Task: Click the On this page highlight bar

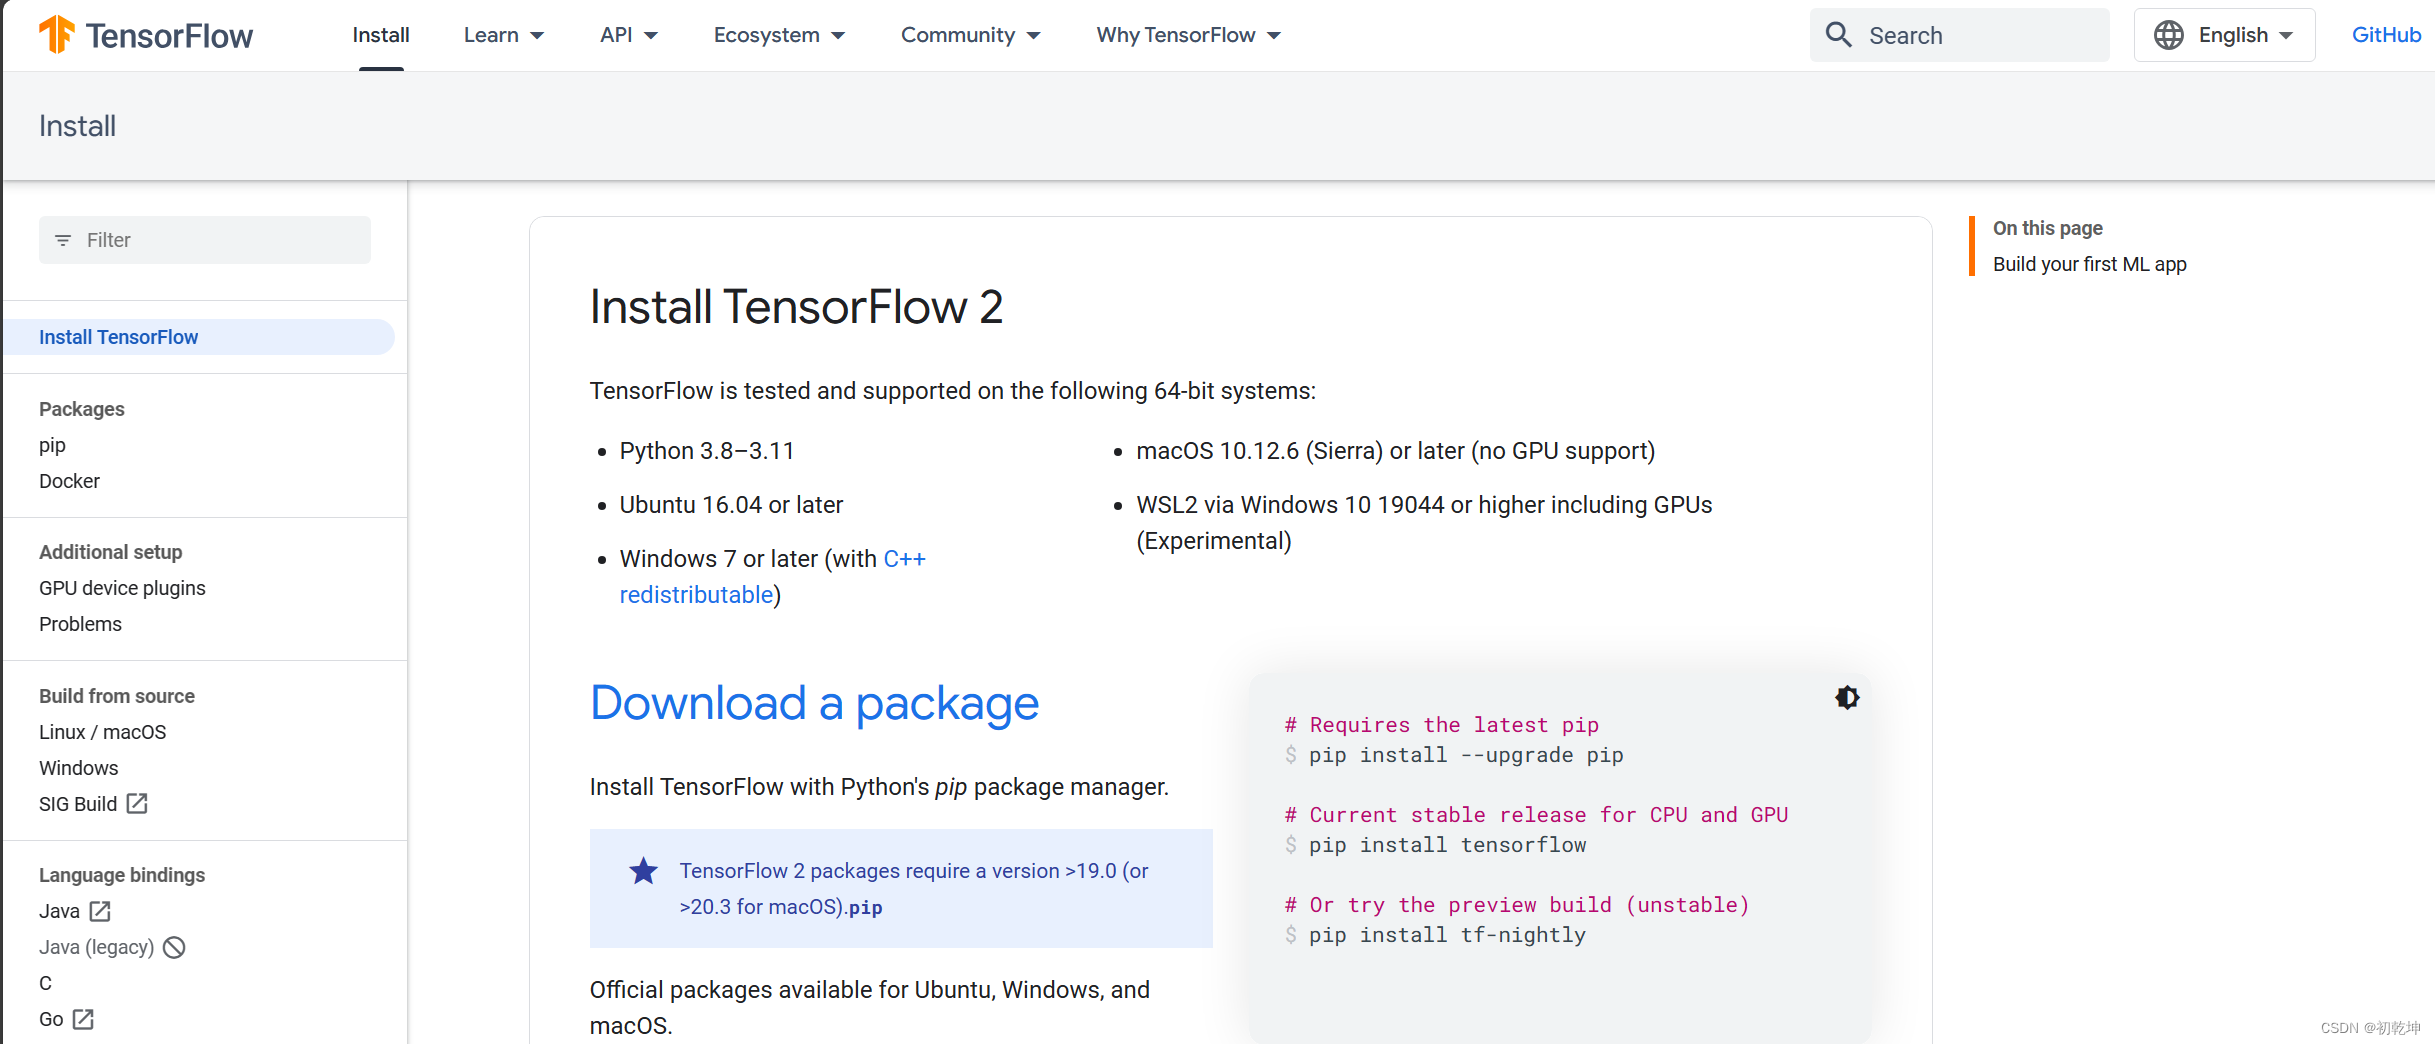Action: [1971, 245]
